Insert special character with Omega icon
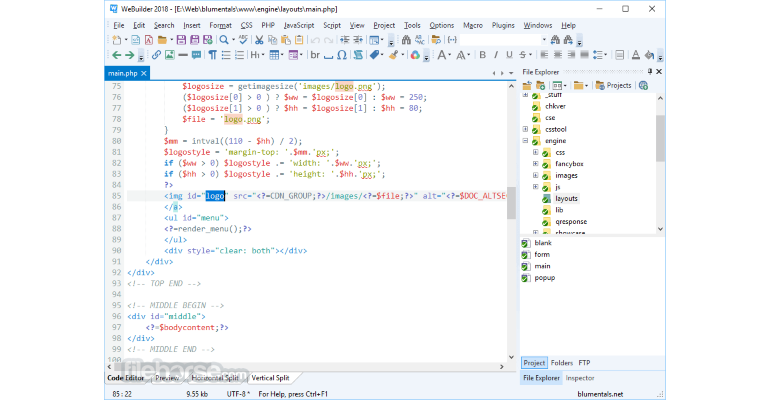Image resolution: width=770 pixels, height=400 pixels. (342, 55)
